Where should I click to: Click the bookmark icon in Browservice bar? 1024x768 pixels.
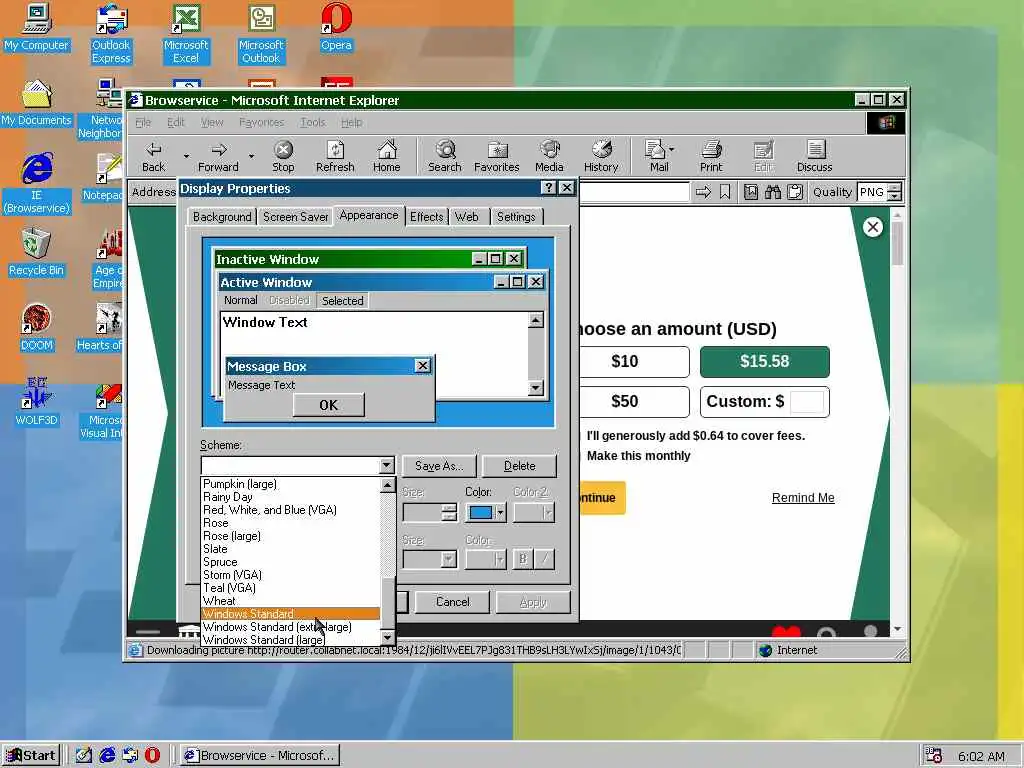click(725, 192)
